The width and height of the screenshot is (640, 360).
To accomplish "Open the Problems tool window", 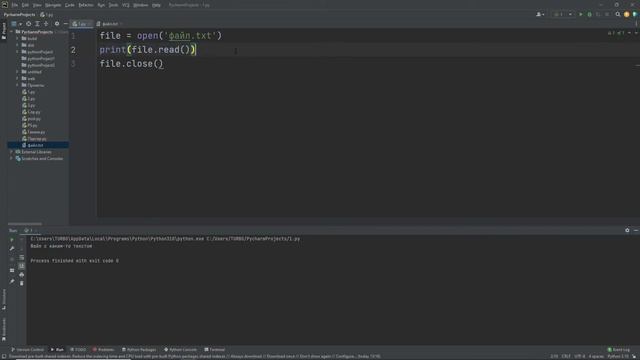I will coord(103,350).
